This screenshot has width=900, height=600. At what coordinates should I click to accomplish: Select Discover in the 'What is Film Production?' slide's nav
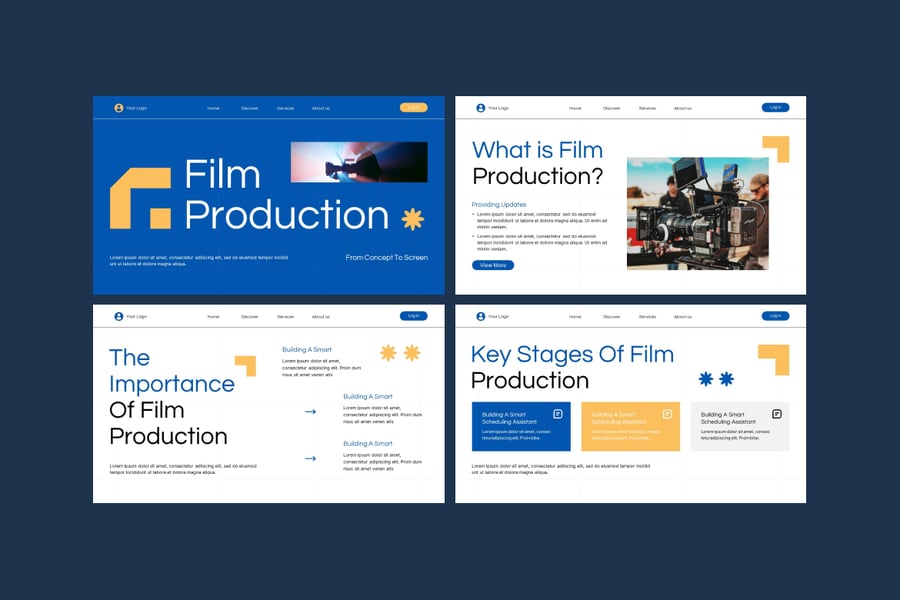point(611,108)
